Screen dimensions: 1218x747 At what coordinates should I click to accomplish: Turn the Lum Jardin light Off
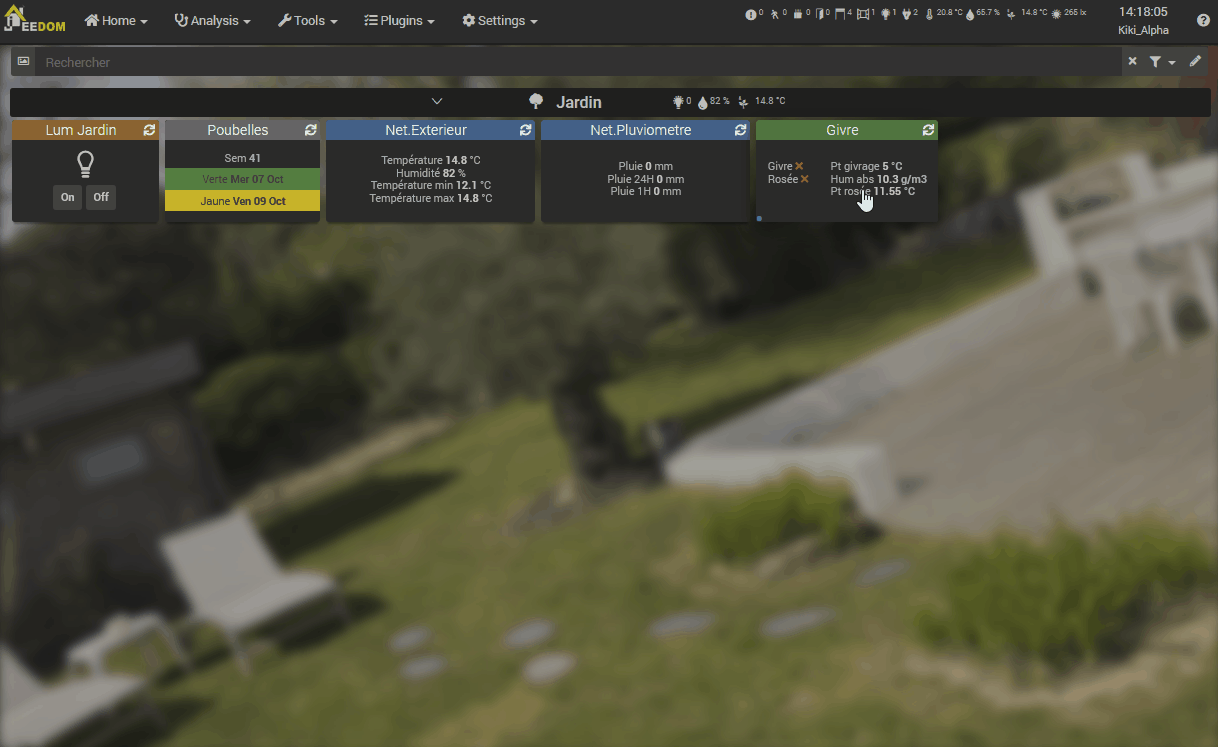(101, 197)
